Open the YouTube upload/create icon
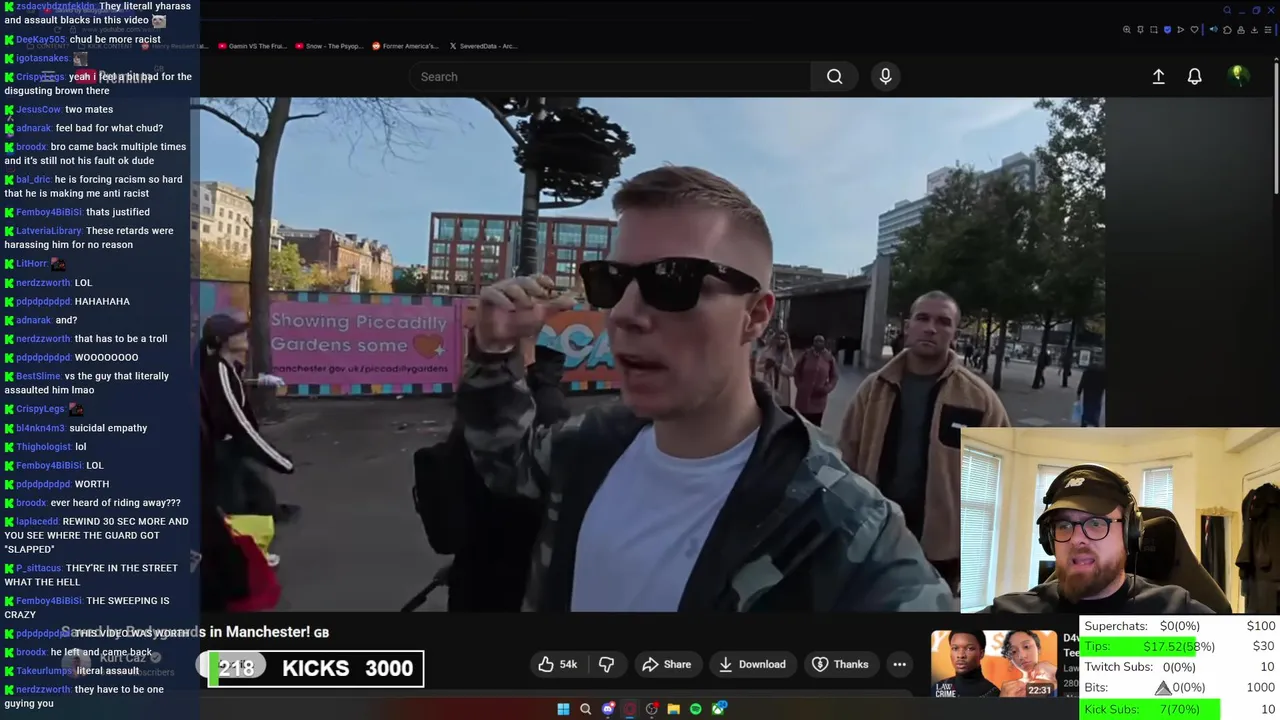This screenshot has height=720, width=1280. [x=1158, y=76]
